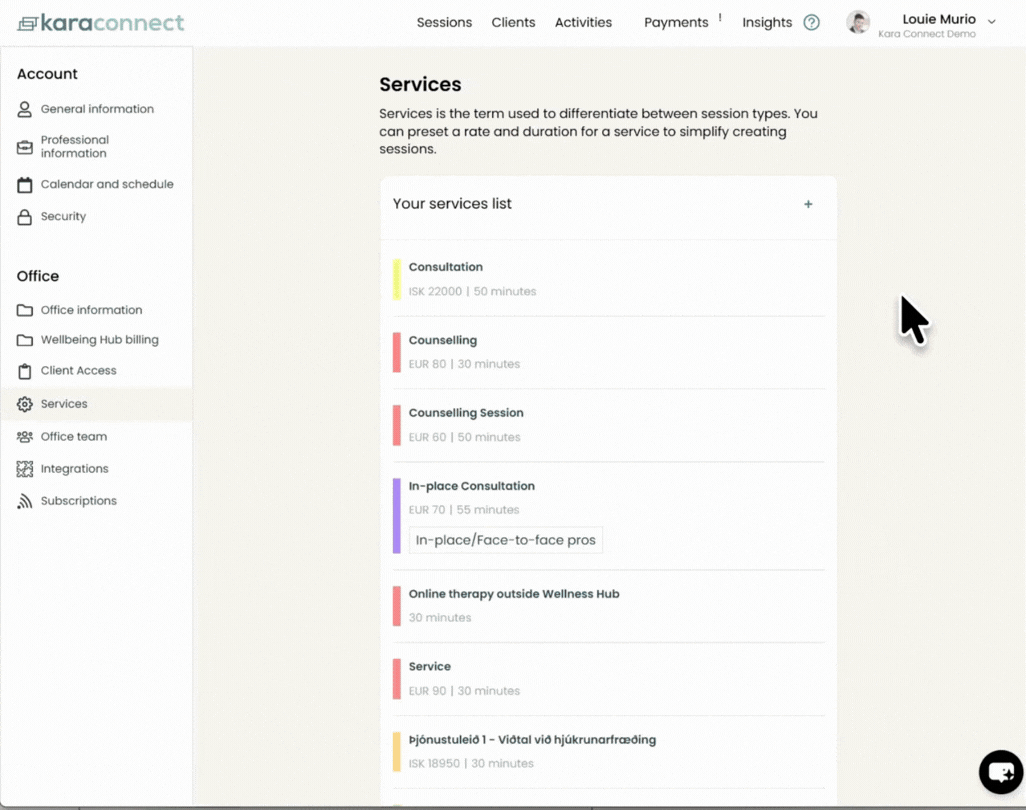Click the Services gear icon
1026x810 pixels.
coord(24,404)
